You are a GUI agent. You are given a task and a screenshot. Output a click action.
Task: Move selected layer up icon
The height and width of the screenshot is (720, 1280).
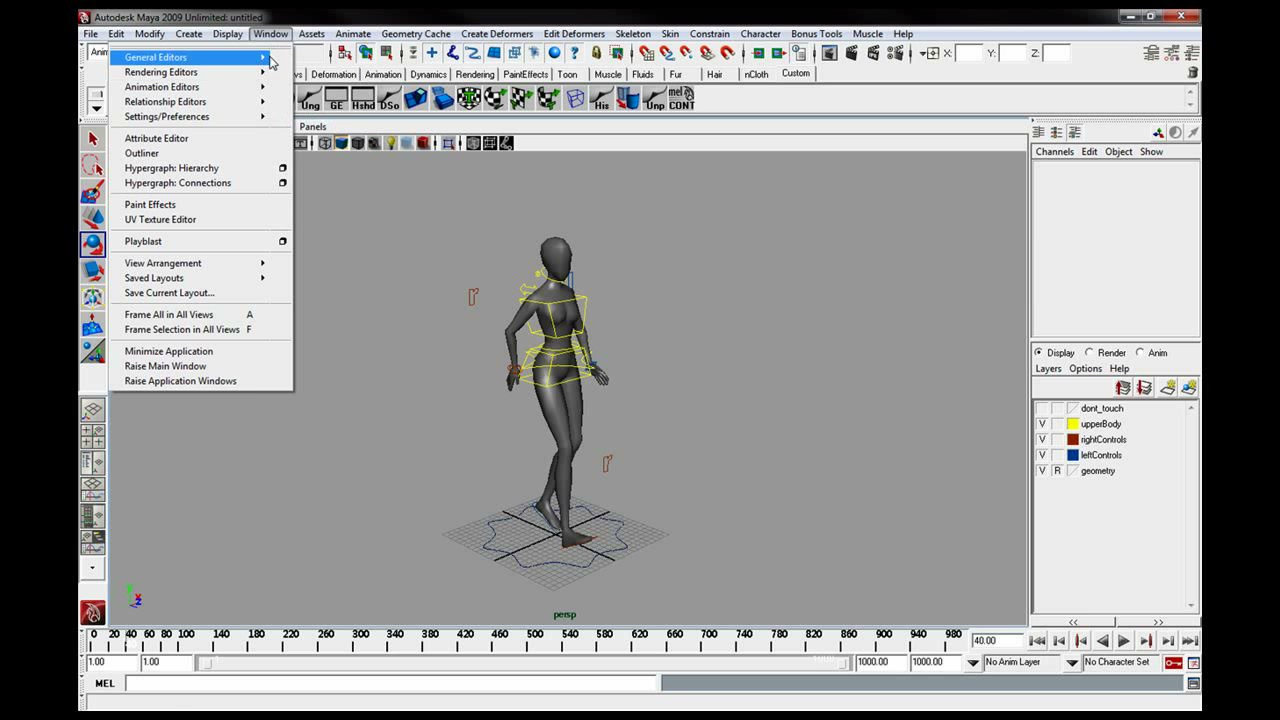click(1123, 388)
